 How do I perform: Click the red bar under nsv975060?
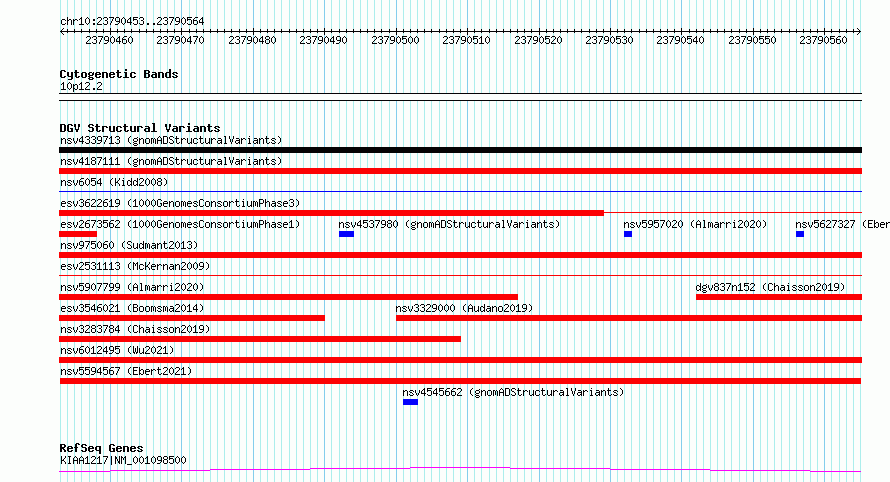[460, 255]
